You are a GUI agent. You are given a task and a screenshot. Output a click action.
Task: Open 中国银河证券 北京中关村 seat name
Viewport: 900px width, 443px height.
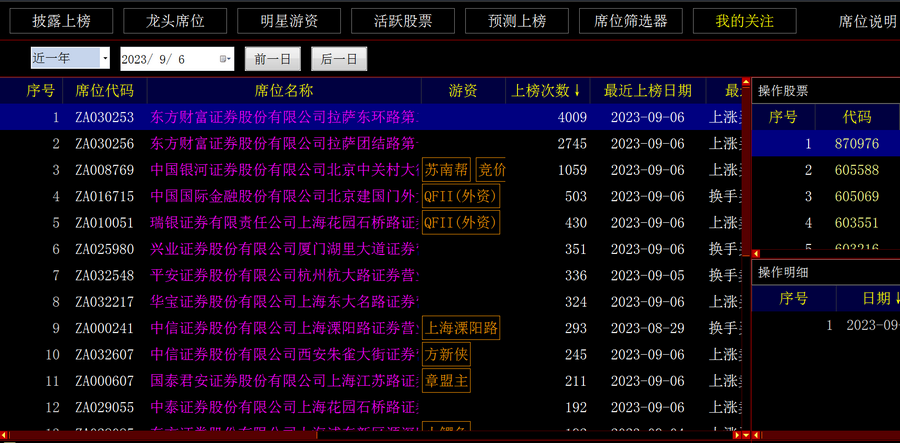pos(285,170)
